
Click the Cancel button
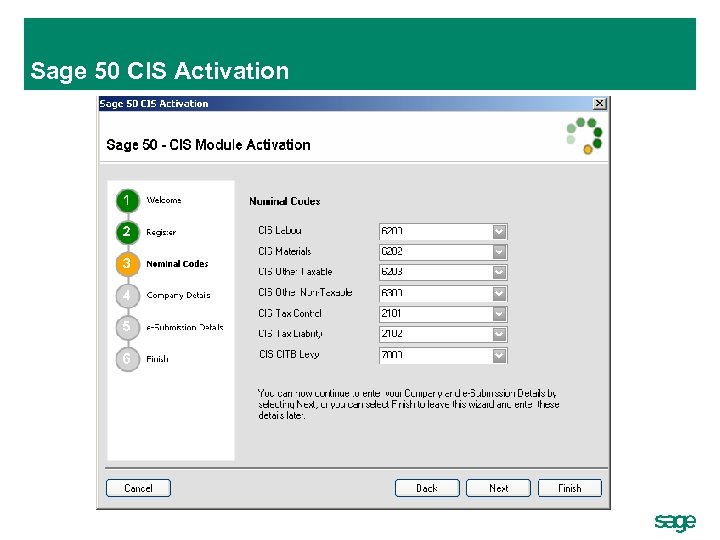pos(138,488)
